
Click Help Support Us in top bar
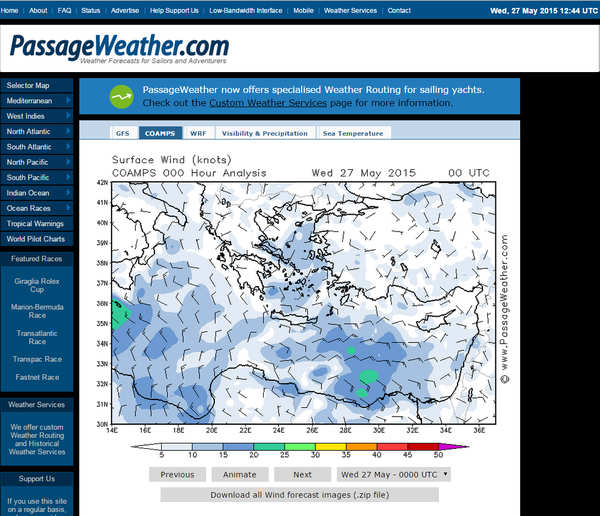click(174, 11)
